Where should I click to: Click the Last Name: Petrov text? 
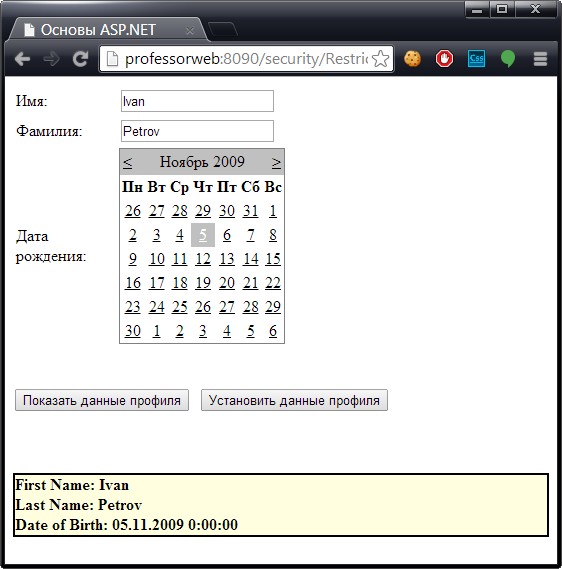tap(78, 505)
